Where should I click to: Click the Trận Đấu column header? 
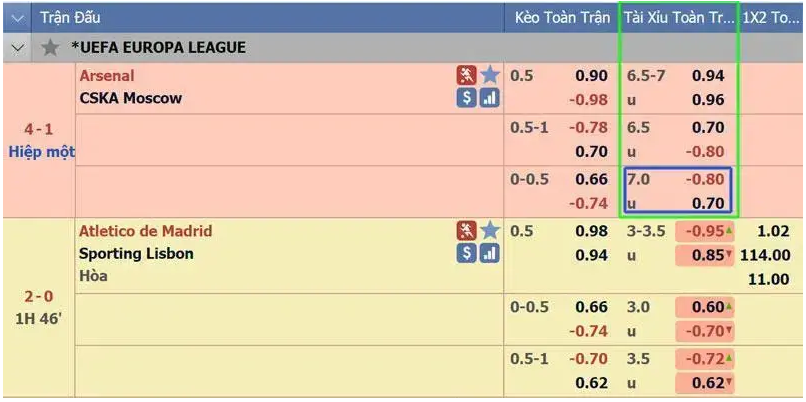click(x=70, y=17)
